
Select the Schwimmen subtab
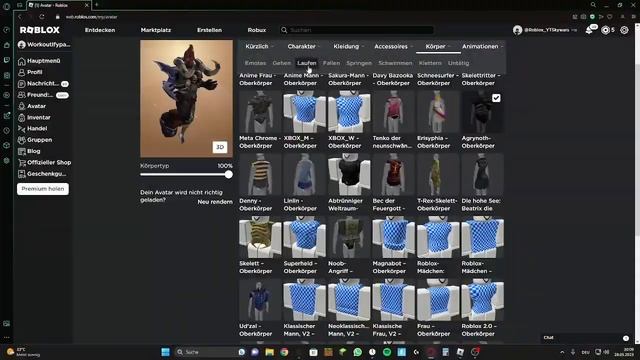(395, 63)
